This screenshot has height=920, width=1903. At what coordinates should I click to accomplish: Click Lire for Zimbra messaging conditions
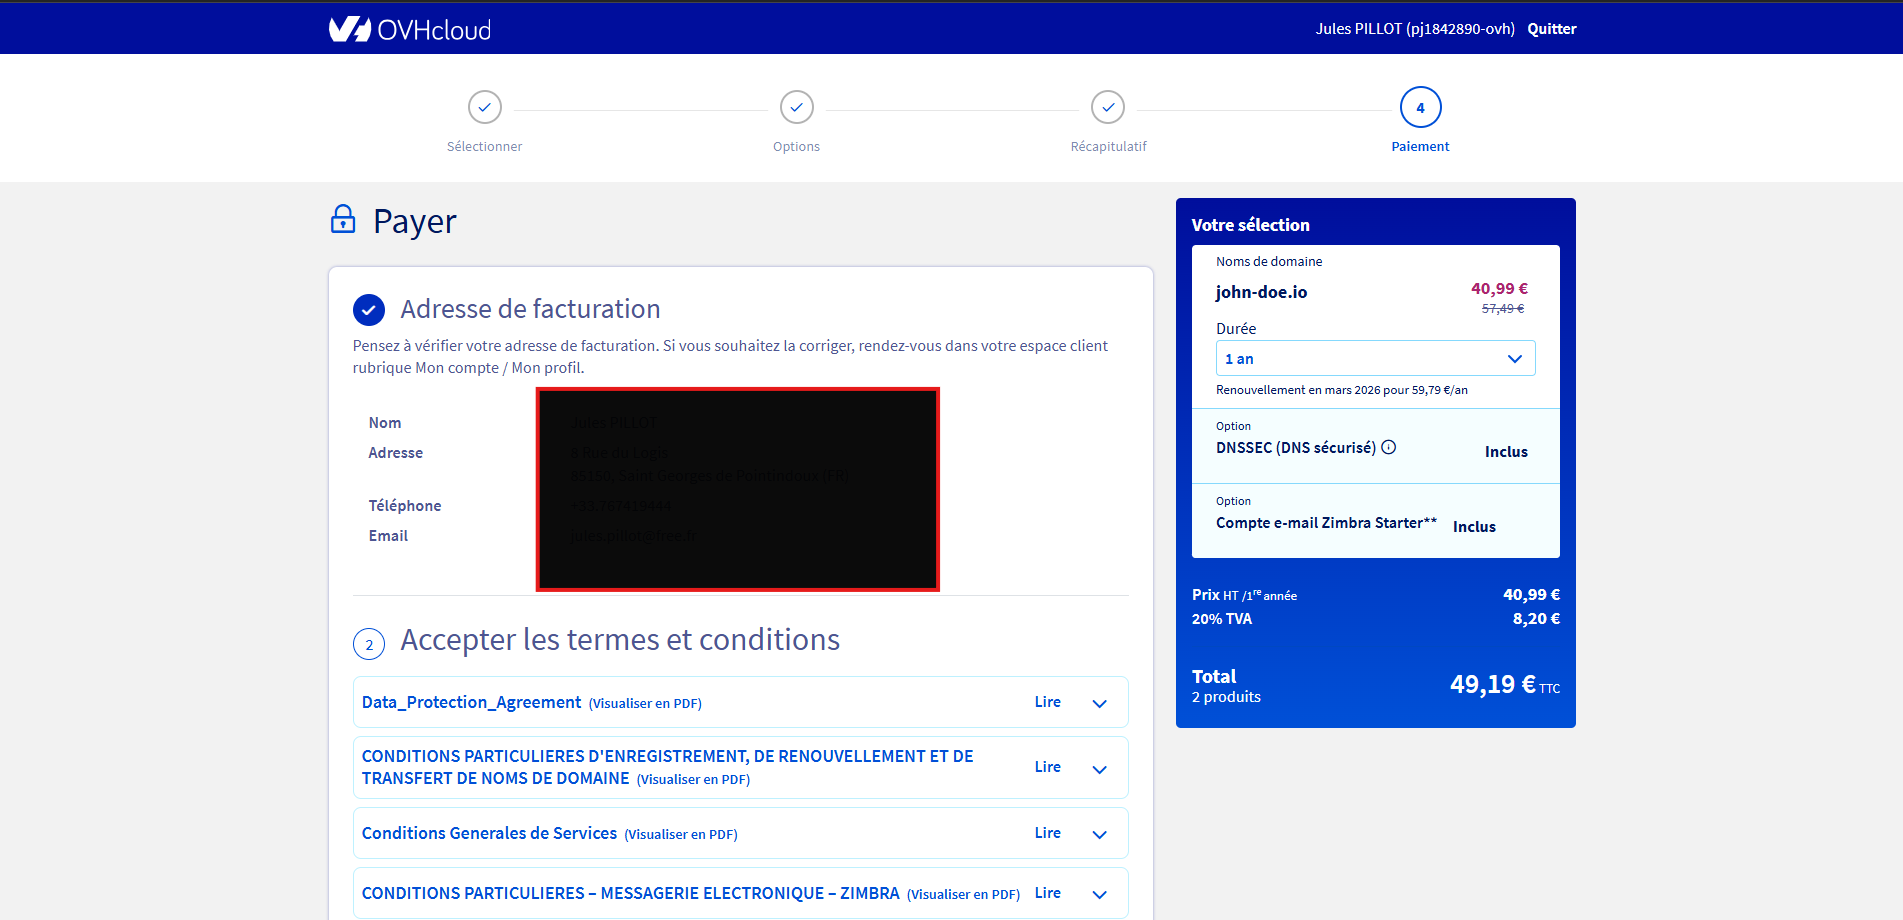(x=1047, y=893)
